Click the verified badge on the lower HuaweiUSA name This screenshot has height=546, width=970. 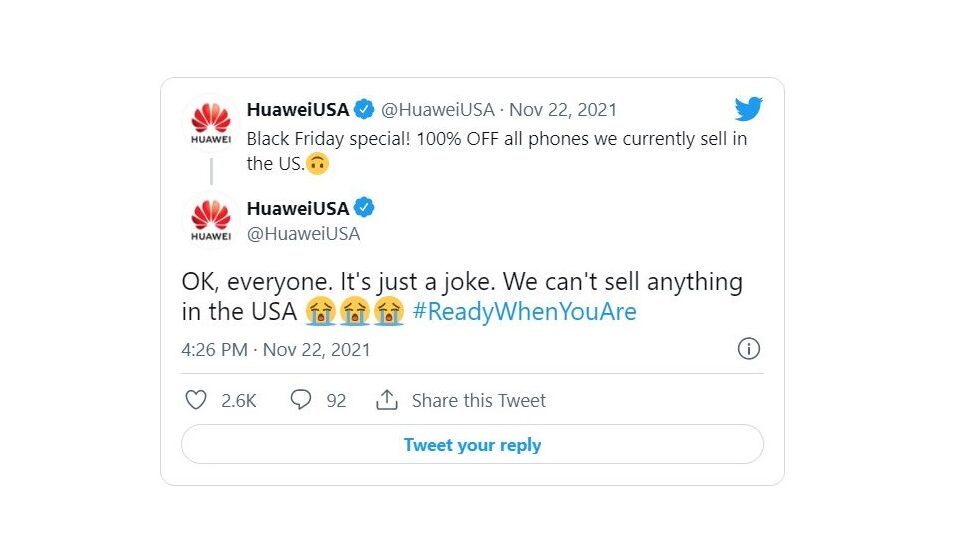pos(365,208)
